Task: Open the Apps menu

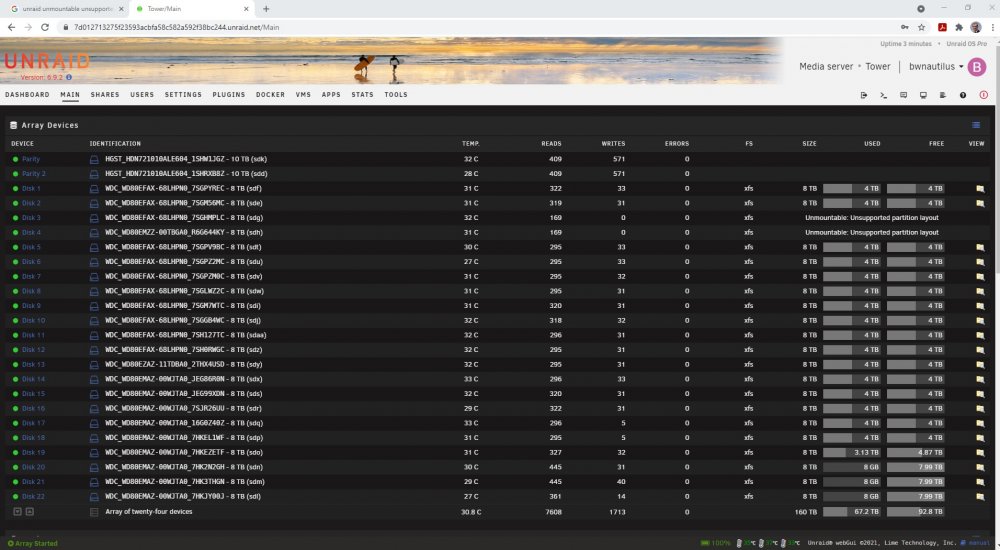Action: (331, 95)
